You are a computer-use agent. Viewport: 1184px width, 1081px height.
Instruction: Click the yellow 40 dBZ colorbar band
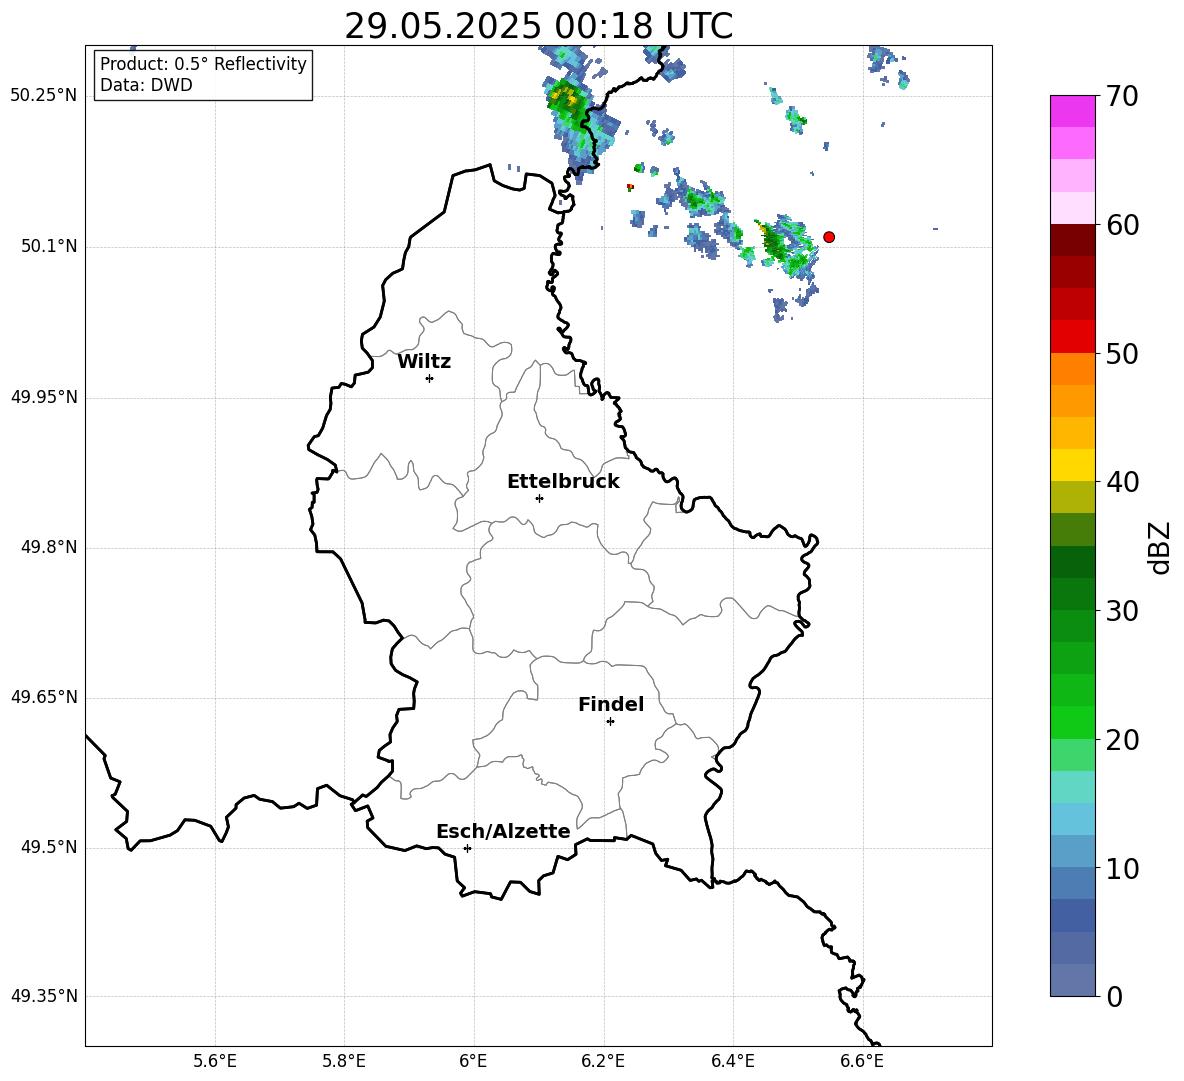1072,465
